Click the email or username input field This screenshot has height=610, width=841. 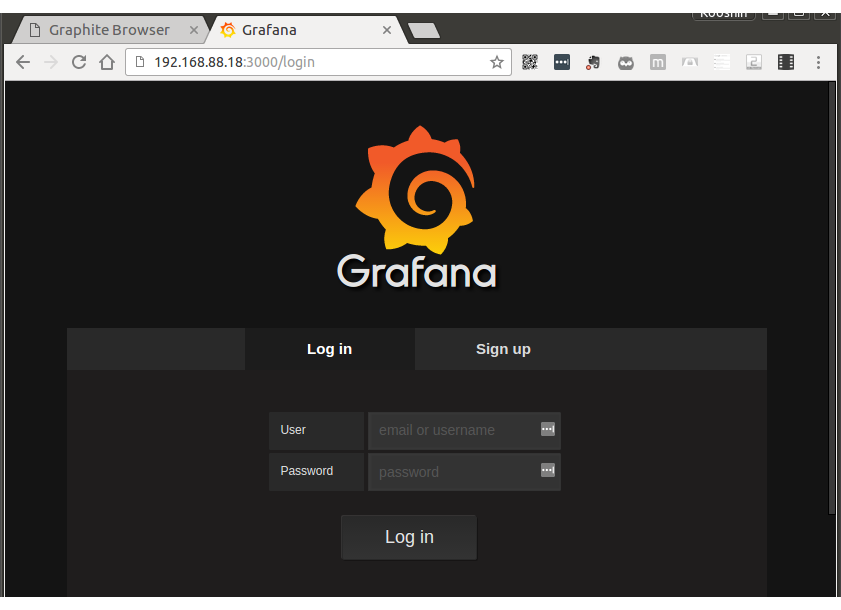point(450,429)
